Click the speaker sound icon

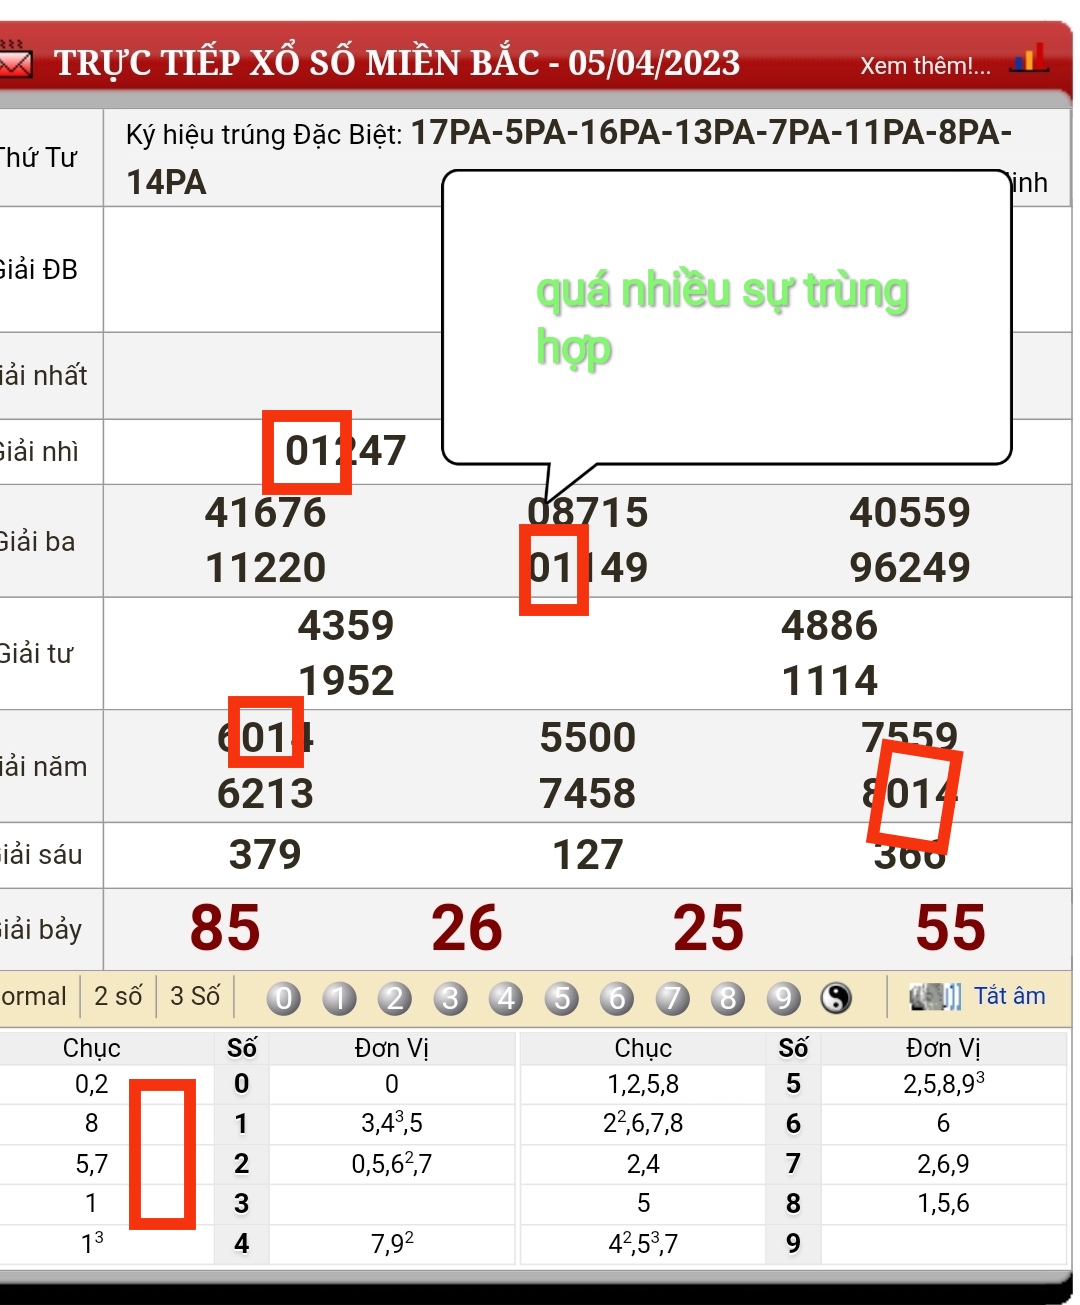[x=935, y=997]
